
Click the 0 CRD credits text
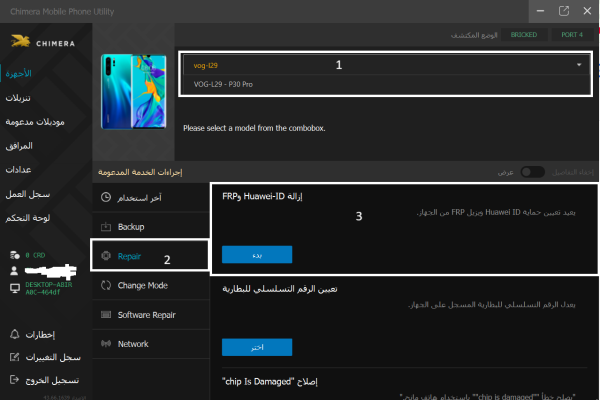(35, 255)
